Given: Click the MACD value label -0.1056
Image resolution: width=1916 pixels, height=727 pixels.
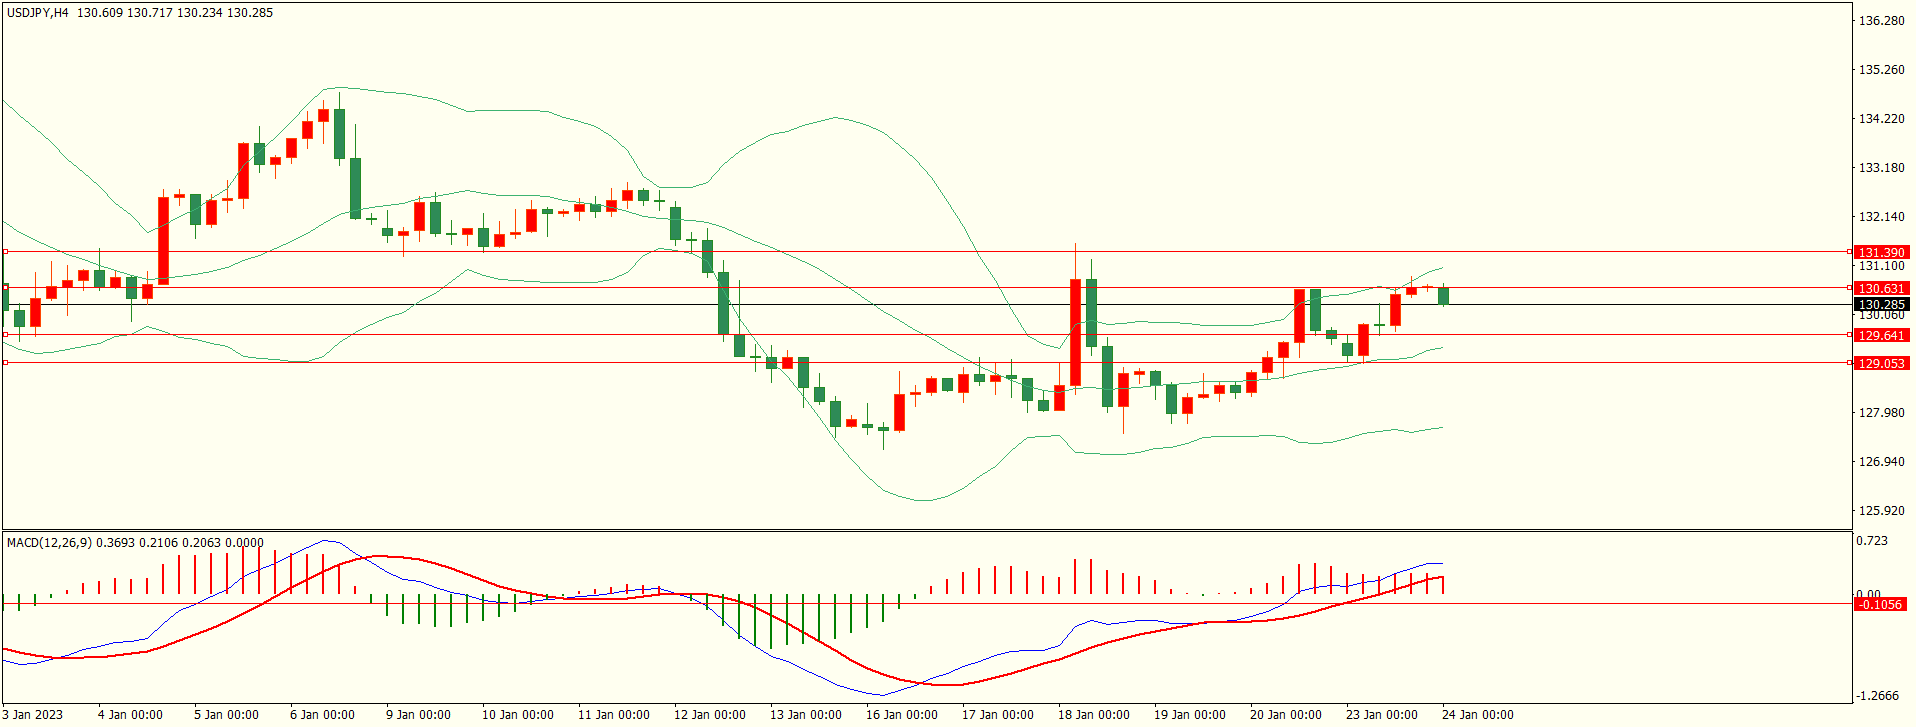Looking at the screenshot, I should click(x=1879, y=605).
